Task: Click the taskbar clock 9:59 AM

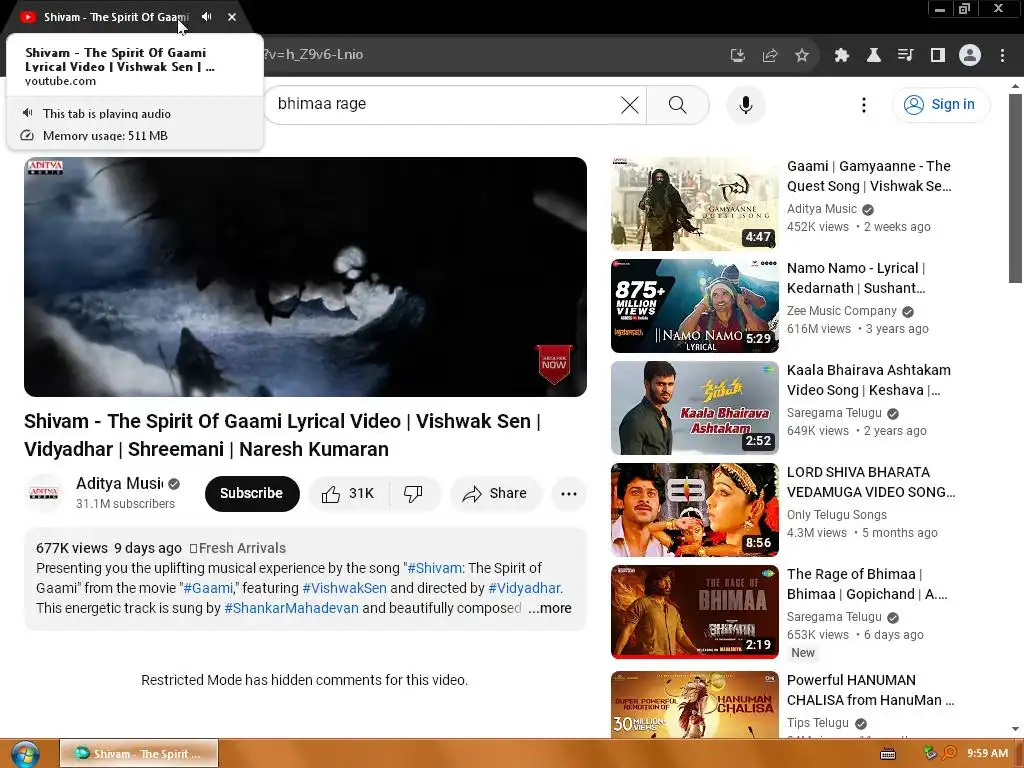Action: tap(987, 754)
